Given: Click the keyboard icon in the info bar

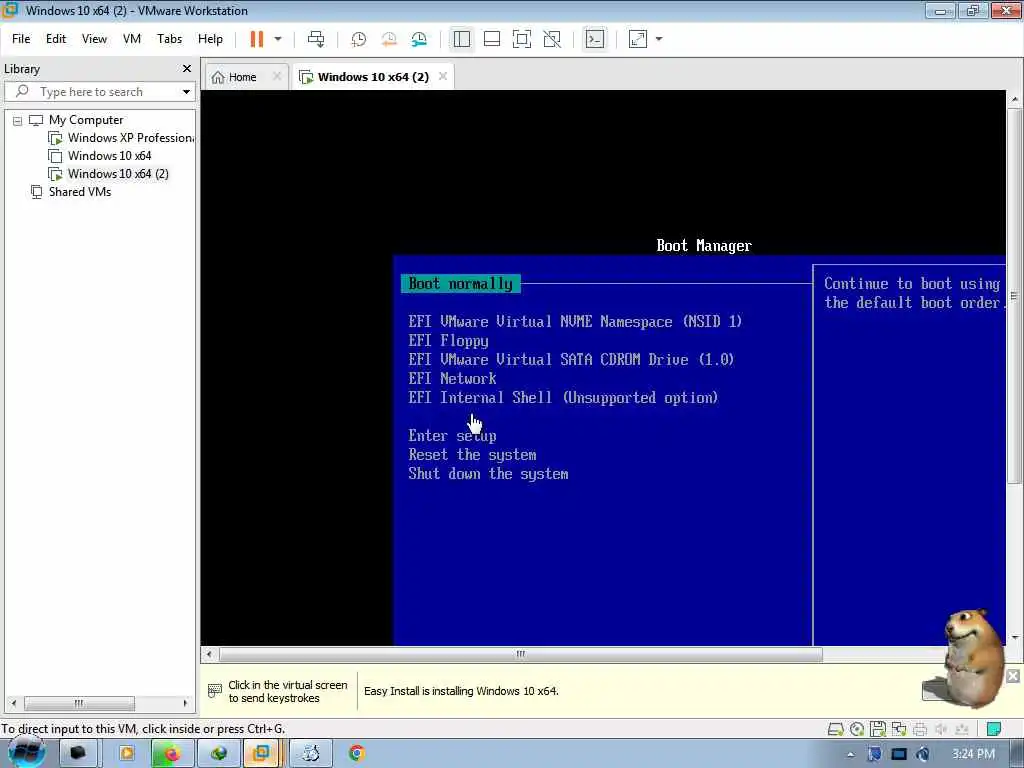Looking at the screenshot, I should coord(215,690).
